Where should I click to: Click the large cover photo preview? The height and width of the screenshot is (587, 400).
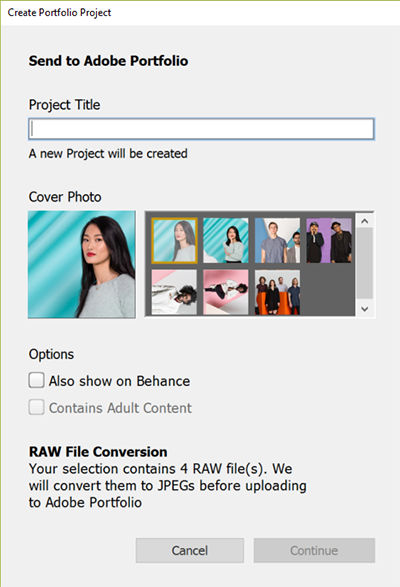[82, 264]
